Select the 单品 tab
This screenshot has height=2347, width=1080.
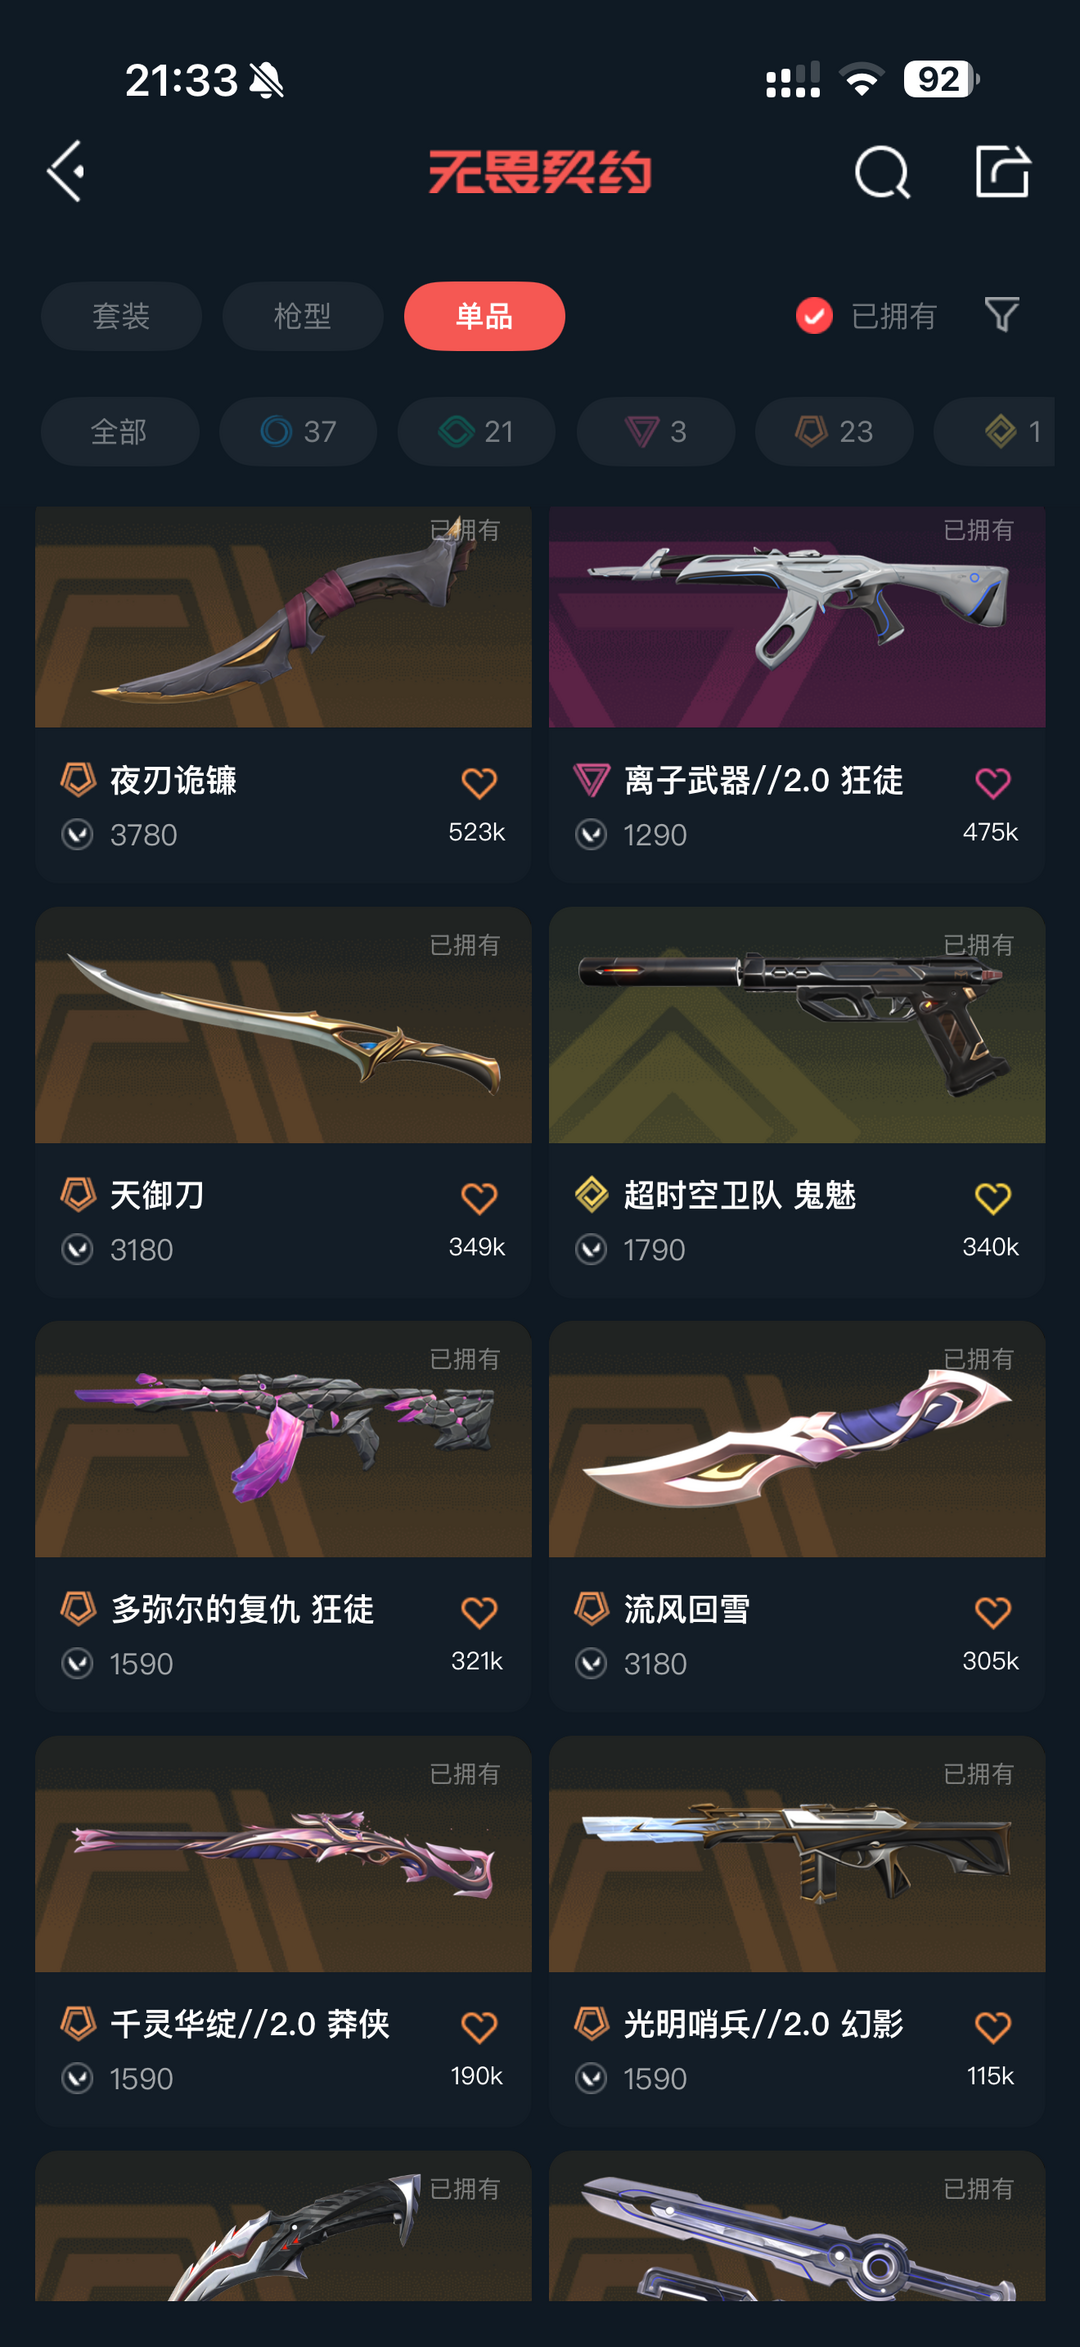484,316
